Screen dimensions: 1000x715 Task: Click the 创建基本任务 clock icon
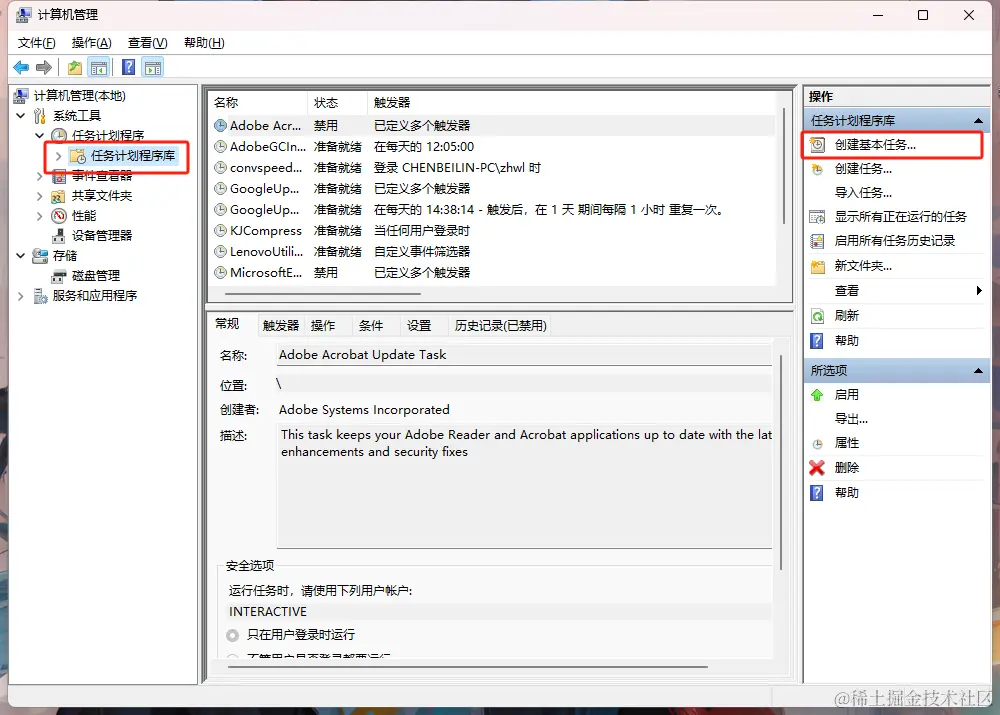click(817, 145)
